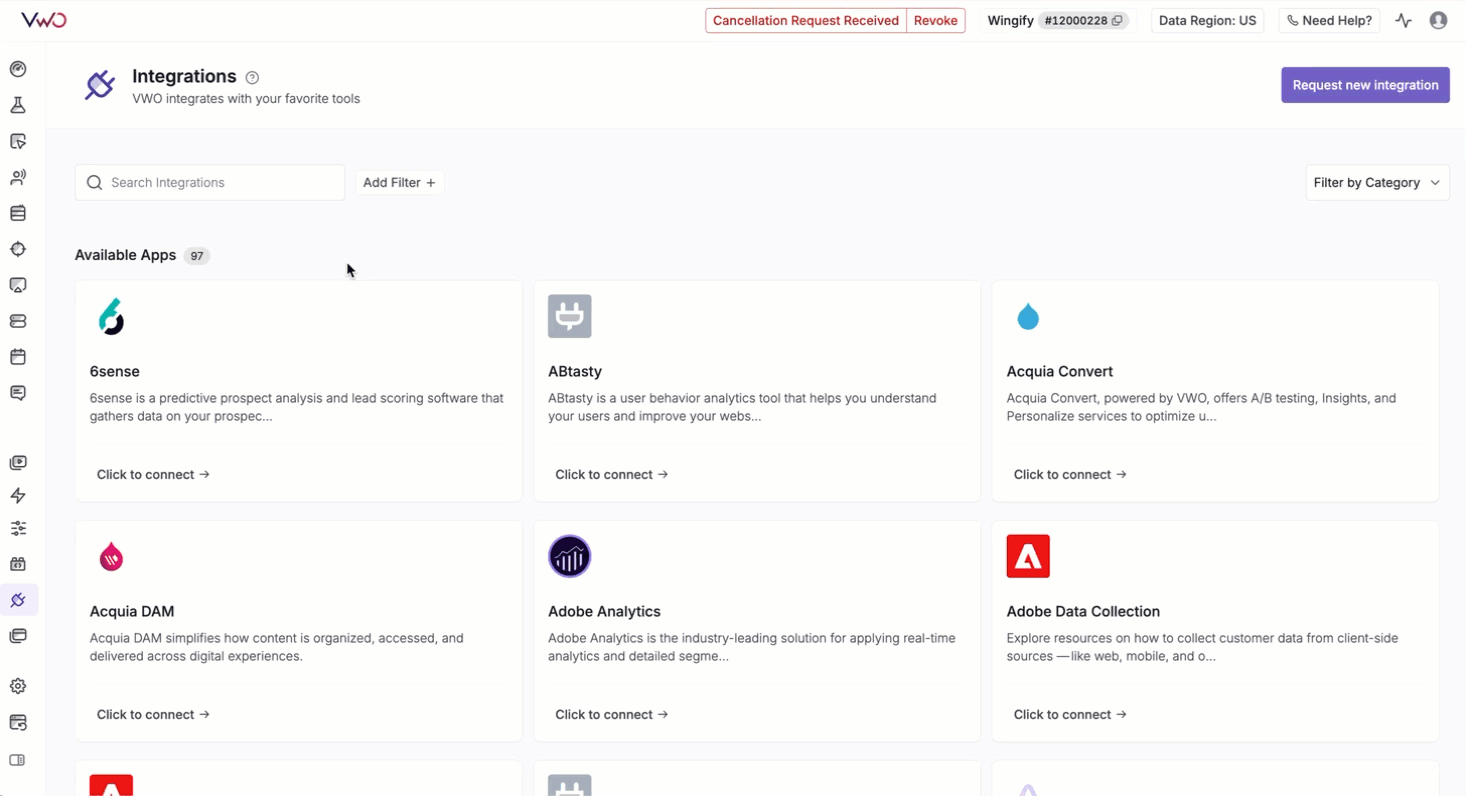
Task: Click the ABtasty card title
Action: point(575,371)
